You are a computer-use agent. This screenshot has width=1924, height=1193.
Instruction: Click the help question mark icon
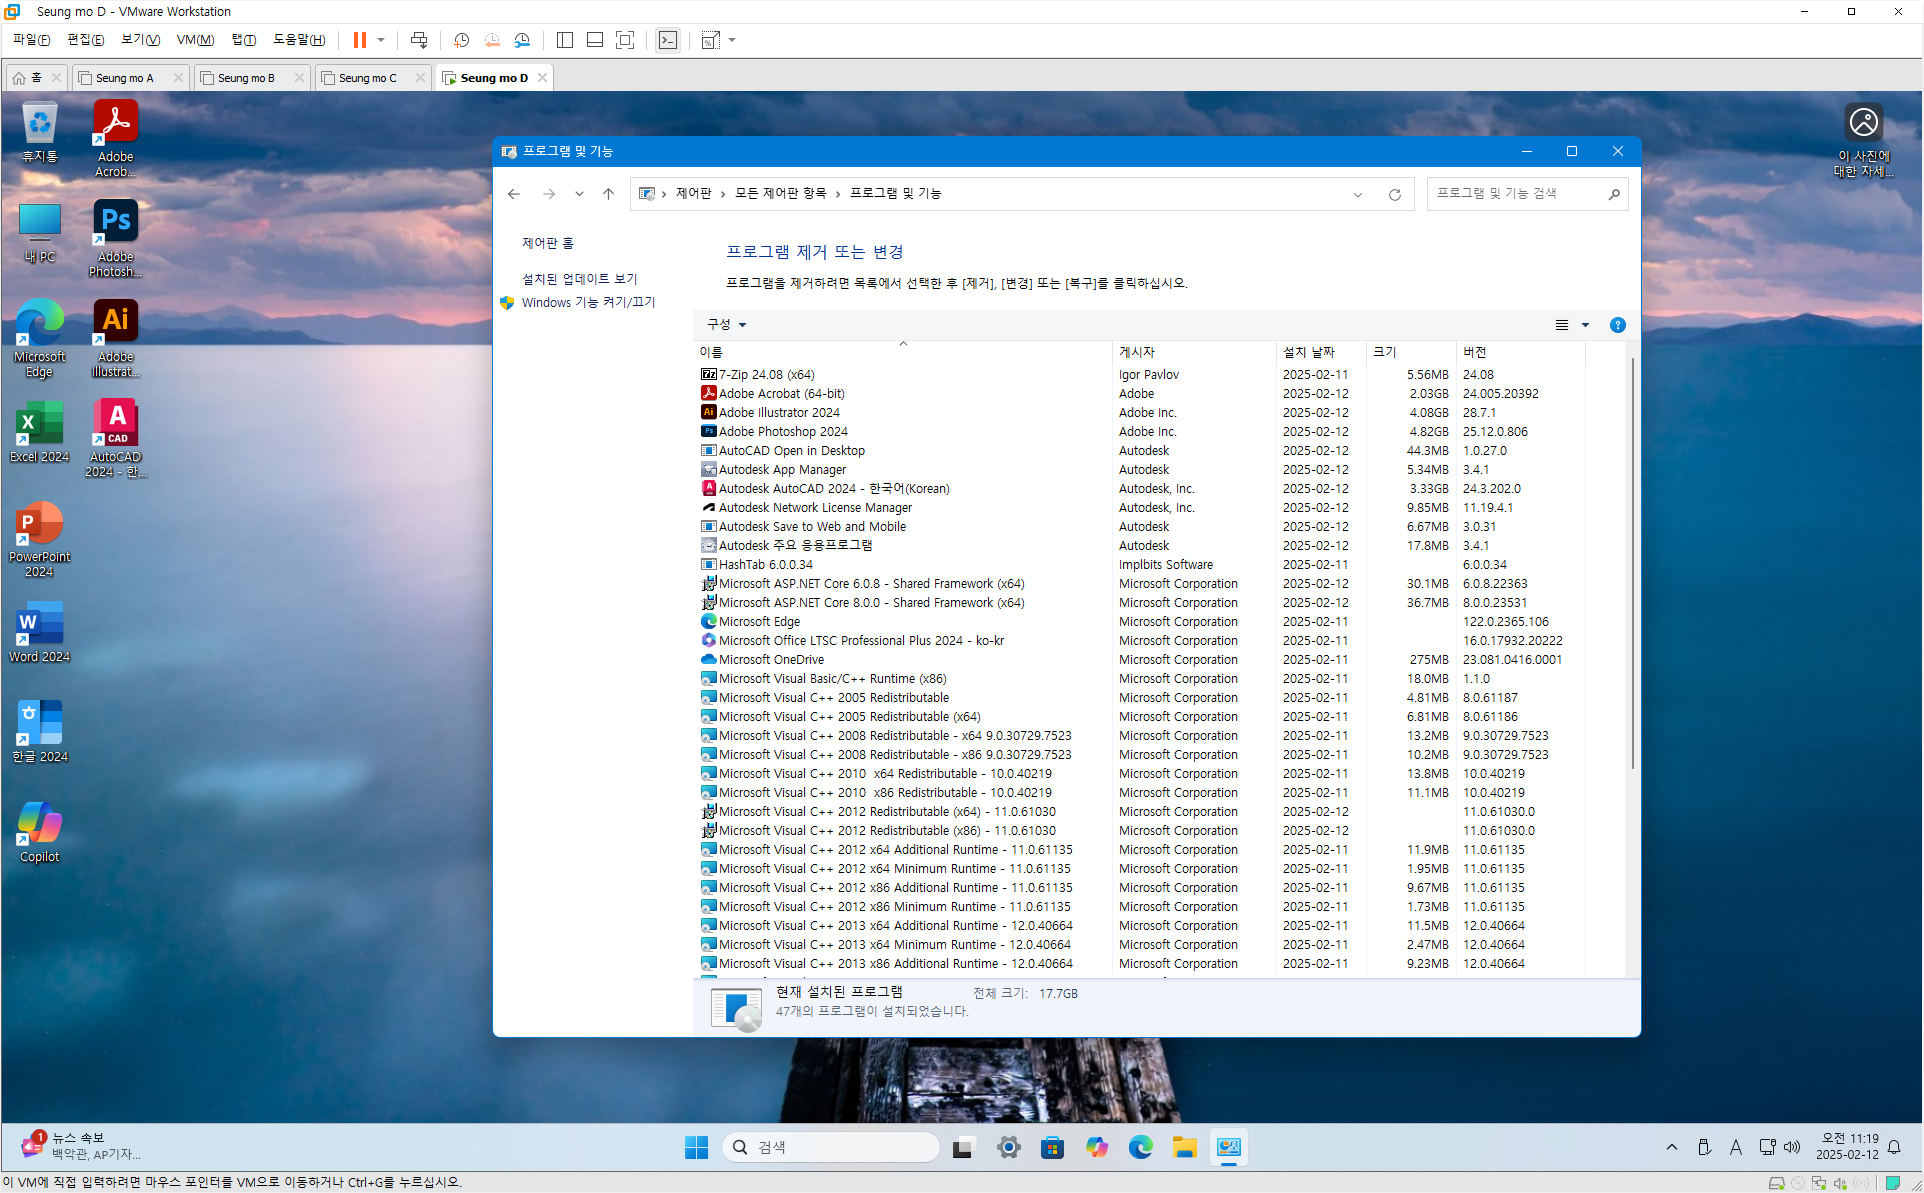[1617, 325]
